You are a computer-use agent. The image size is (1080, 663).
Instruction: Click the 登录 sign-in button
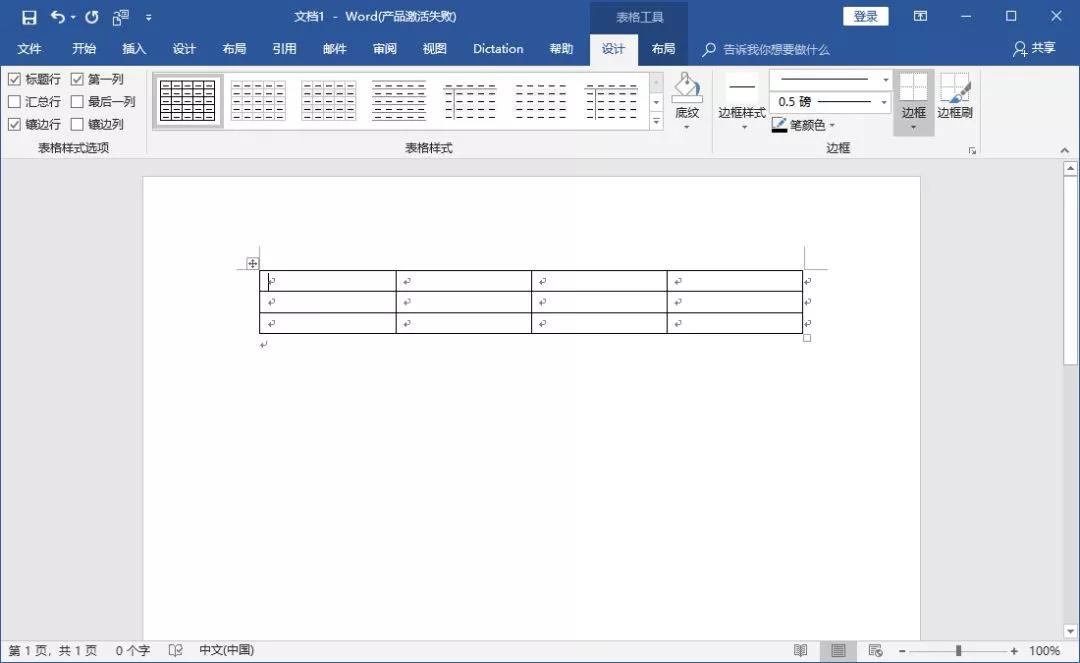coord(866,16)
